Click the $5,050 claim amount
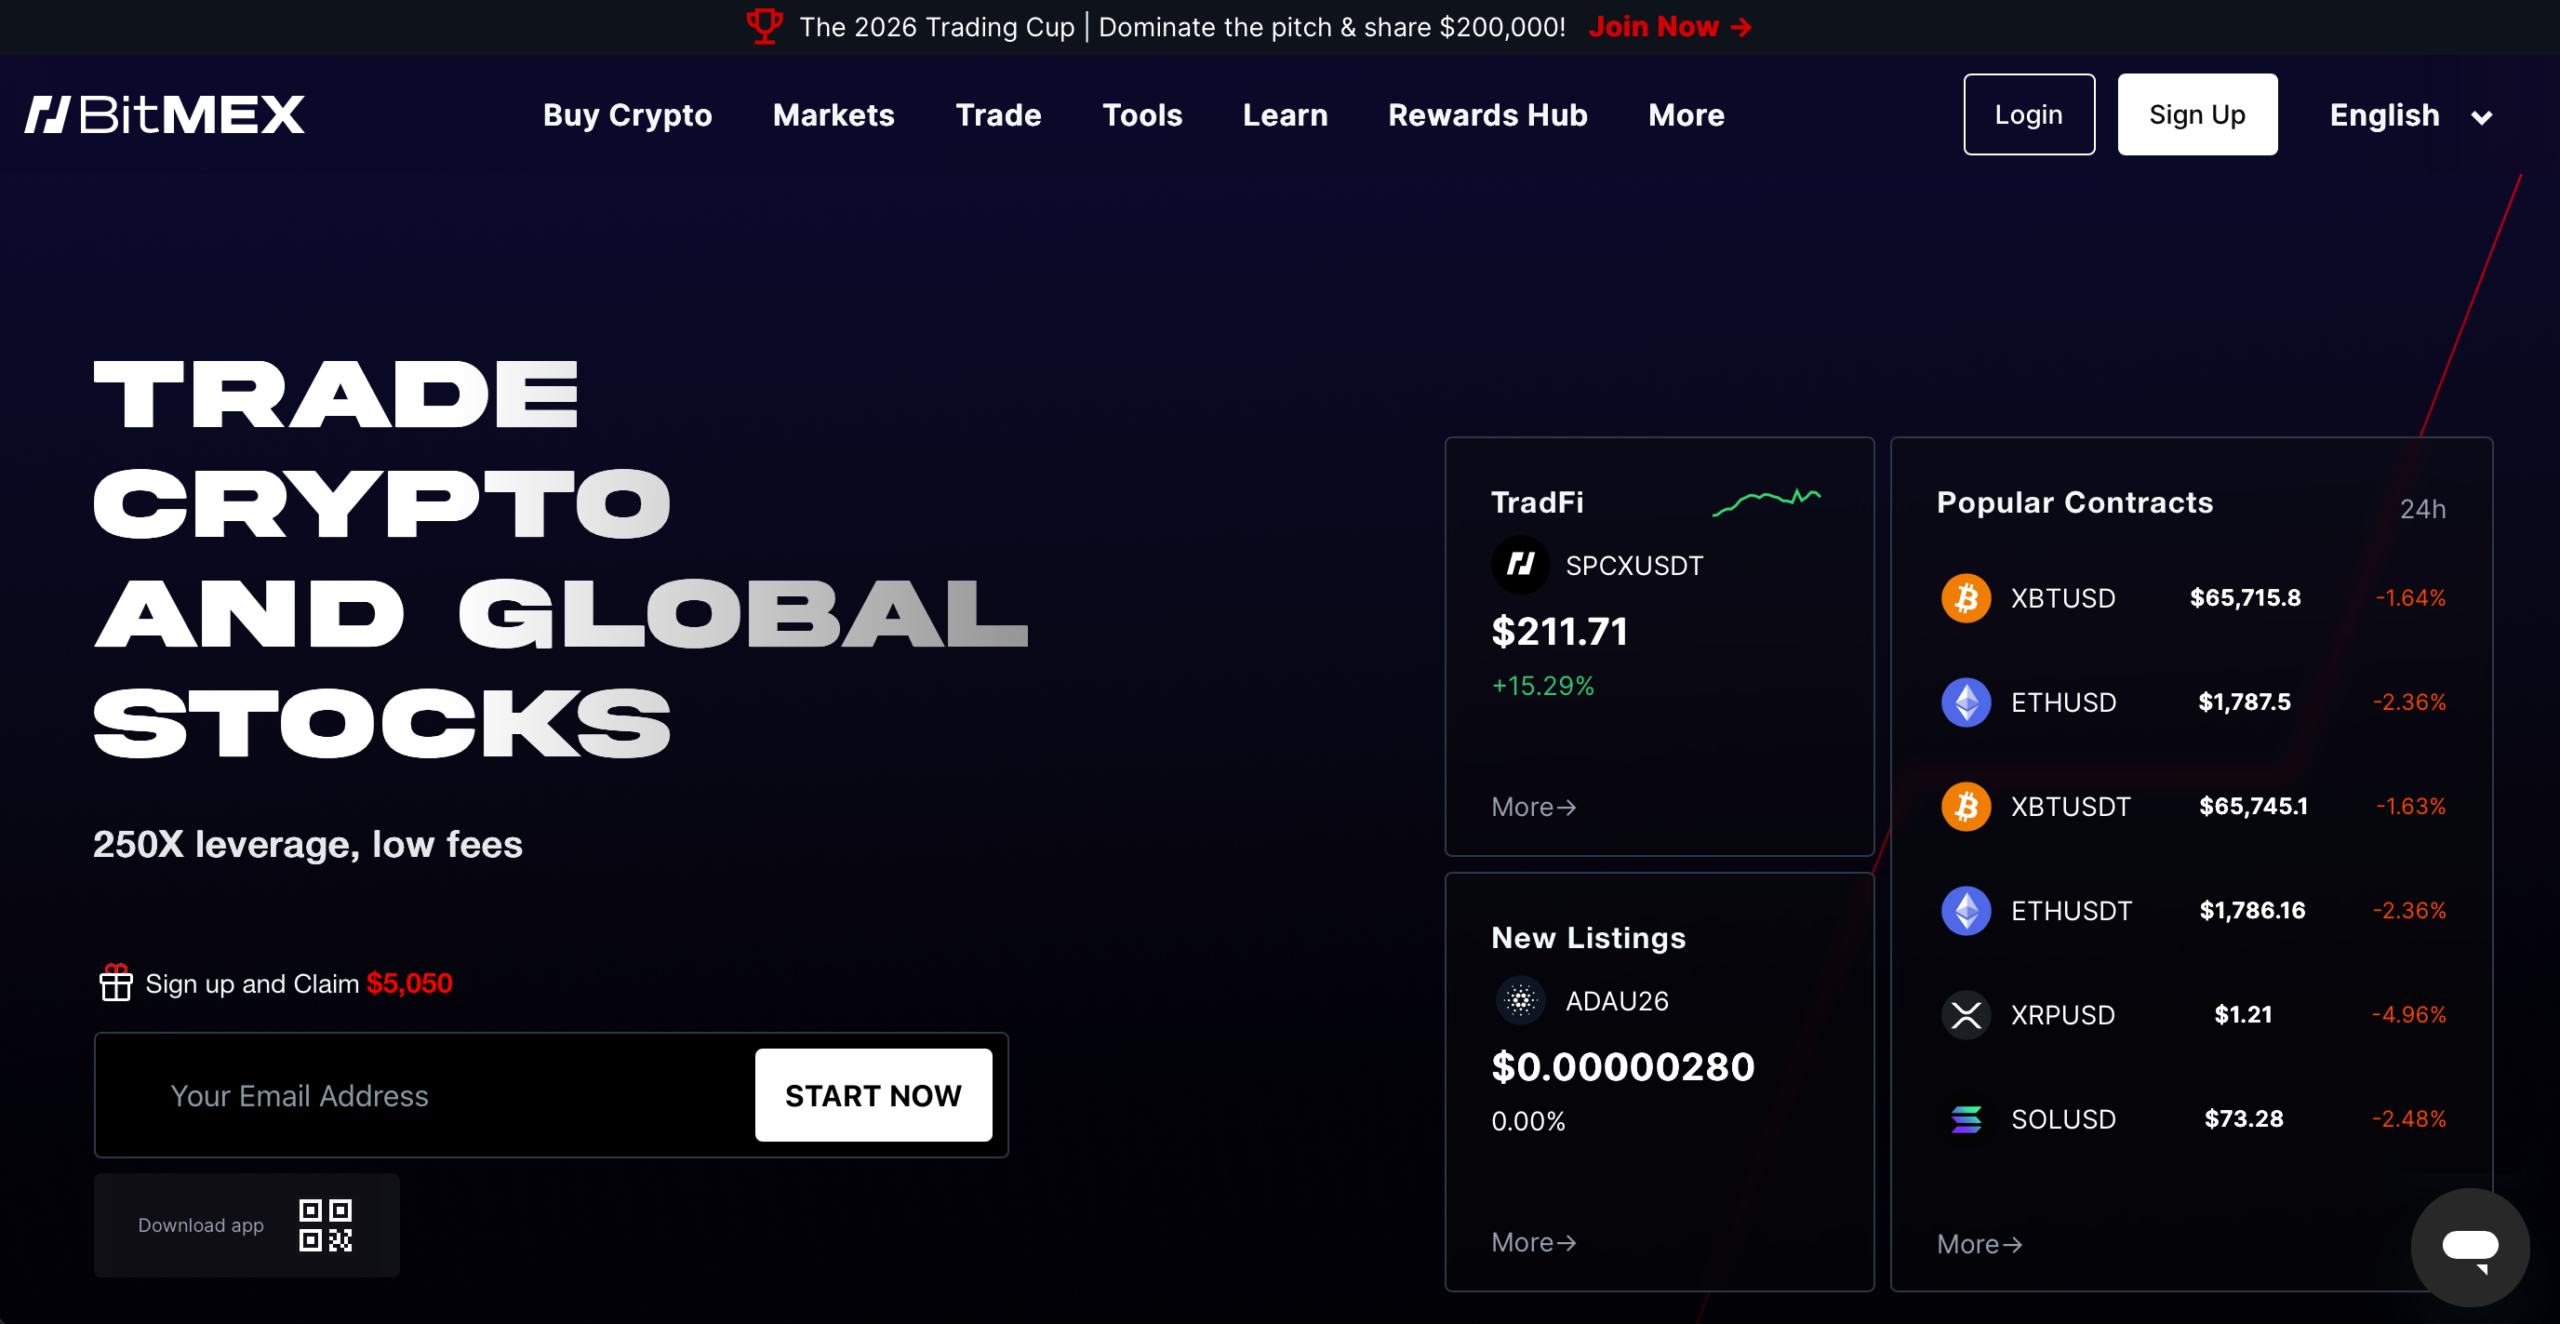This screenshot has height=1324, width=2560. [x=409, y=983]
